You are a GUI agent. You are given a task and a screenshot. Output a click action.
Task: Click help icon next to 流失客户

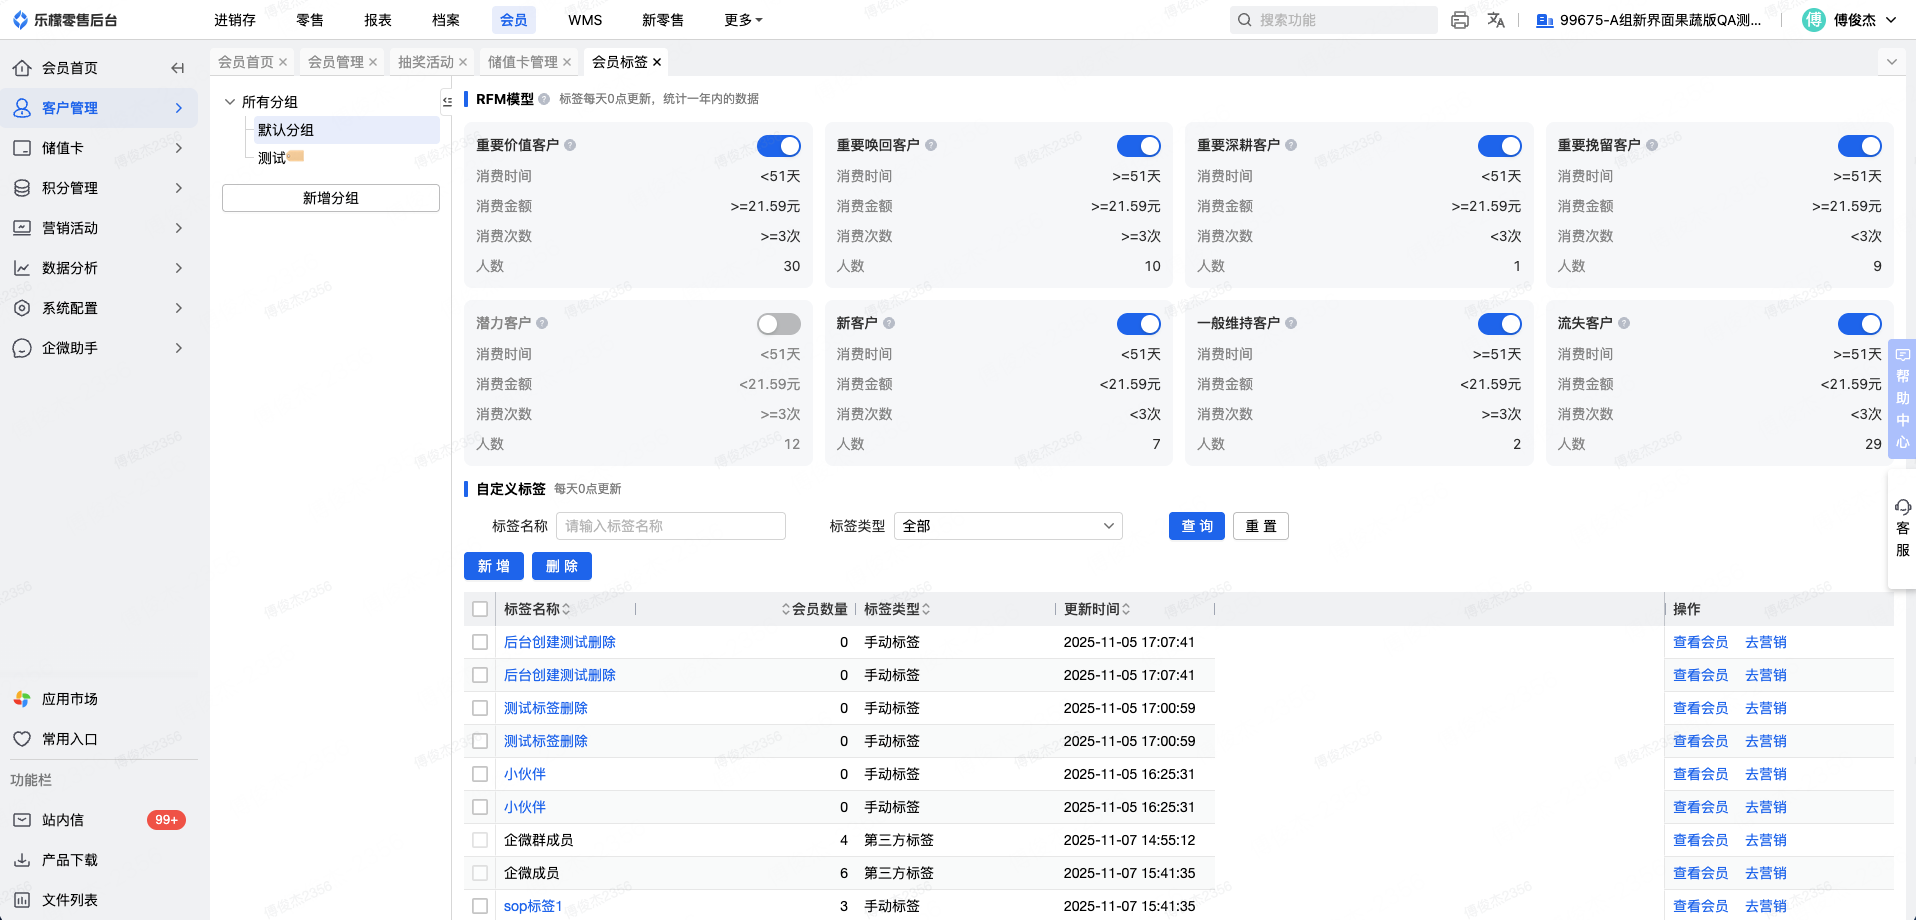pos(1624,323)
